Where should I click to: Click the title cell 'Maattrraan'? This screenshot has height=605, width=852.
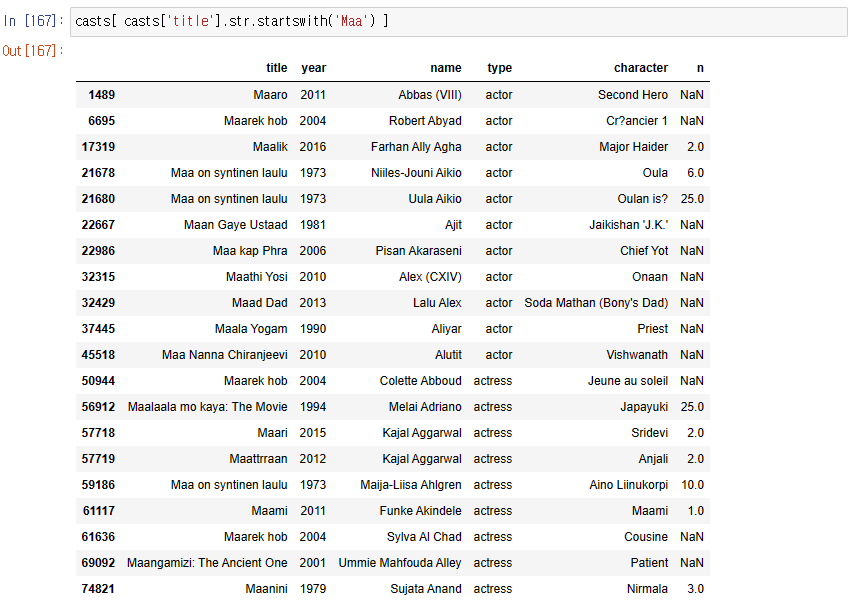tap(258, 459)
